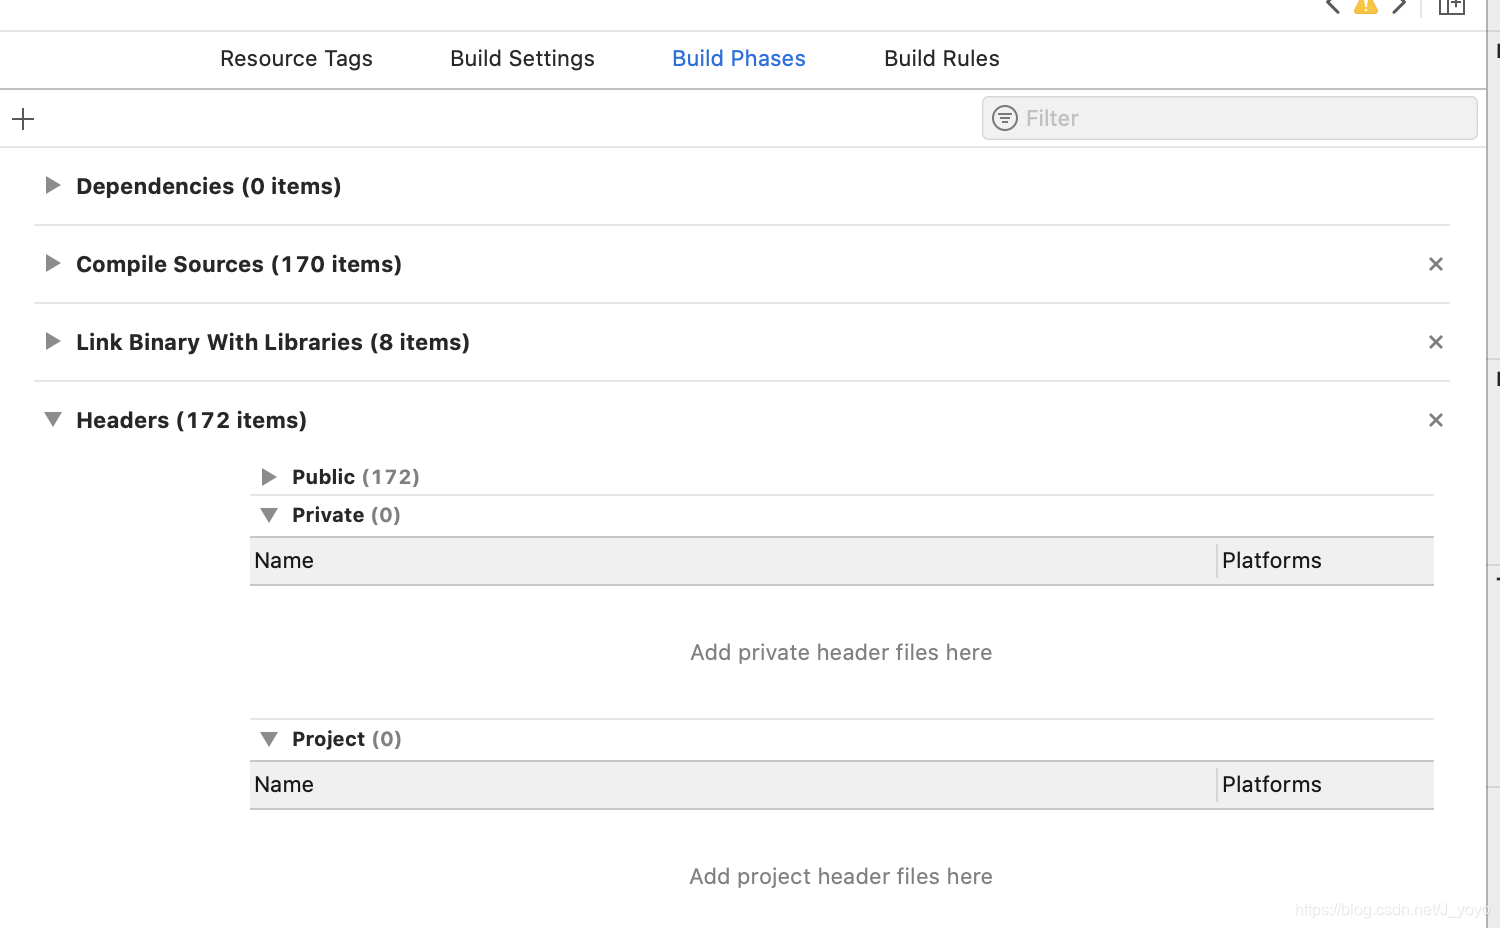Click 'Compile Sources (170 items)' title

point(239,264)
